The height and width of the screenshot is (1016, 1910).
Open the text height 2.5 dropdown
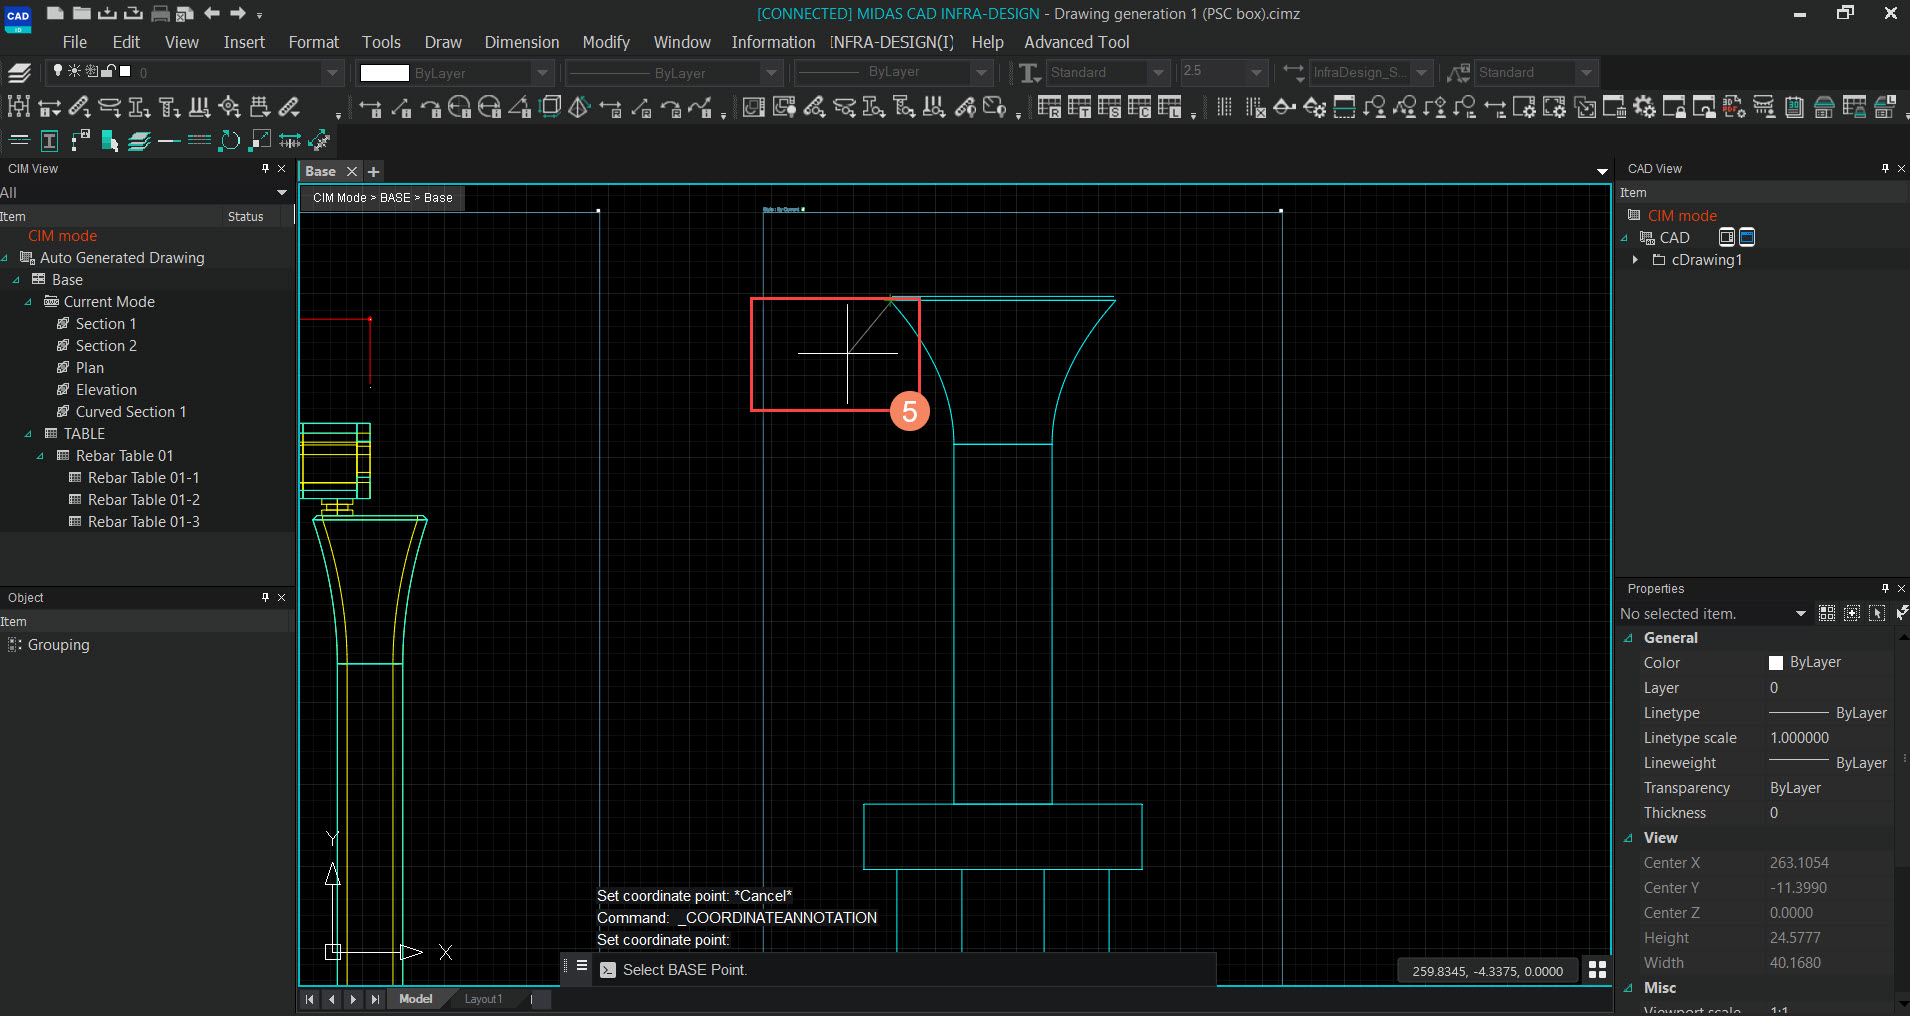(1256, 72)
